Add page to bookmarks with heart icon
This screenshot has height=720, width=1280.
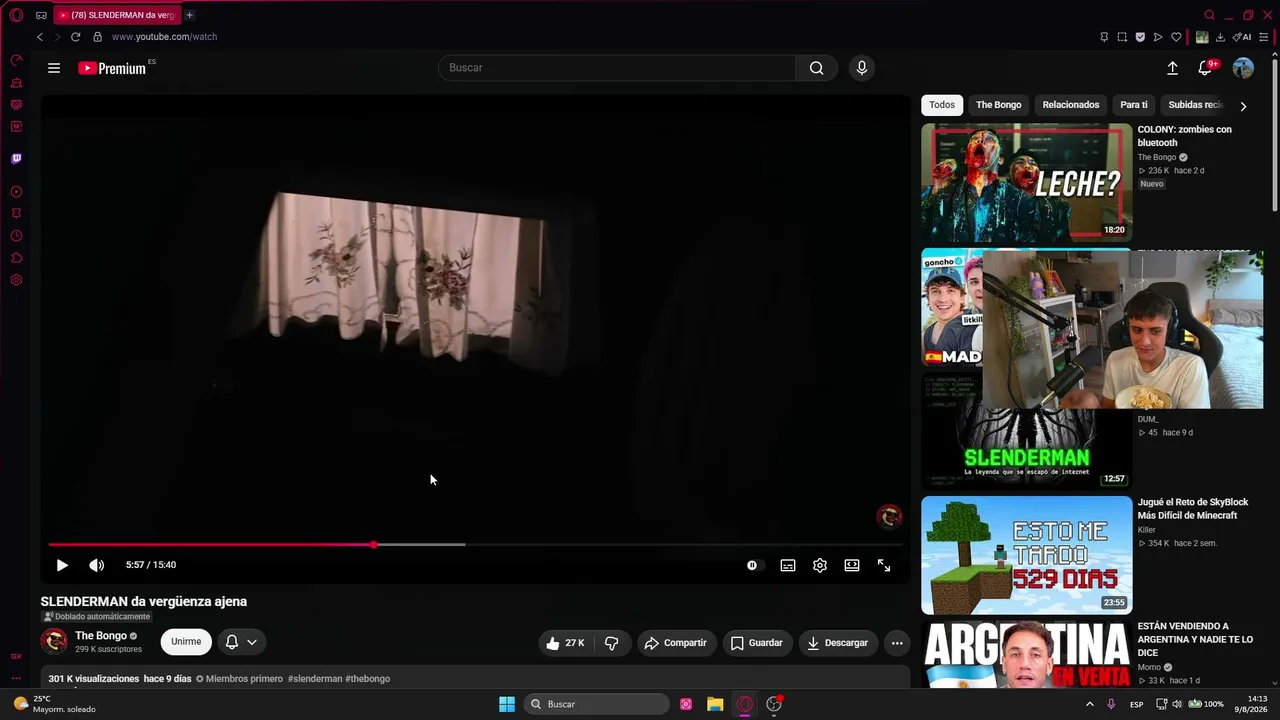pos(1176,37)
